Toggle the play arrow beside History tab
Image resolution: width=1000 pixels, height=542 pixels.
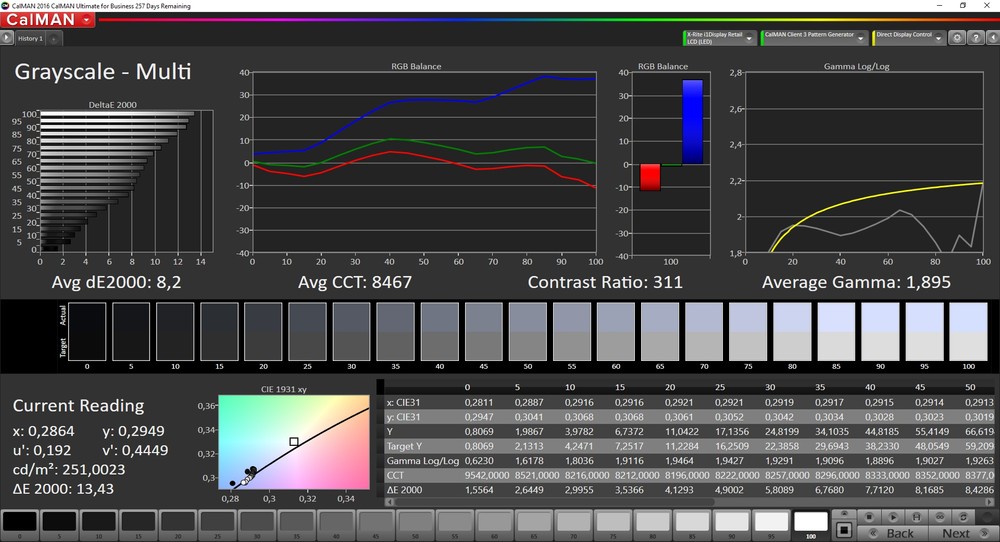click(7, 38)
